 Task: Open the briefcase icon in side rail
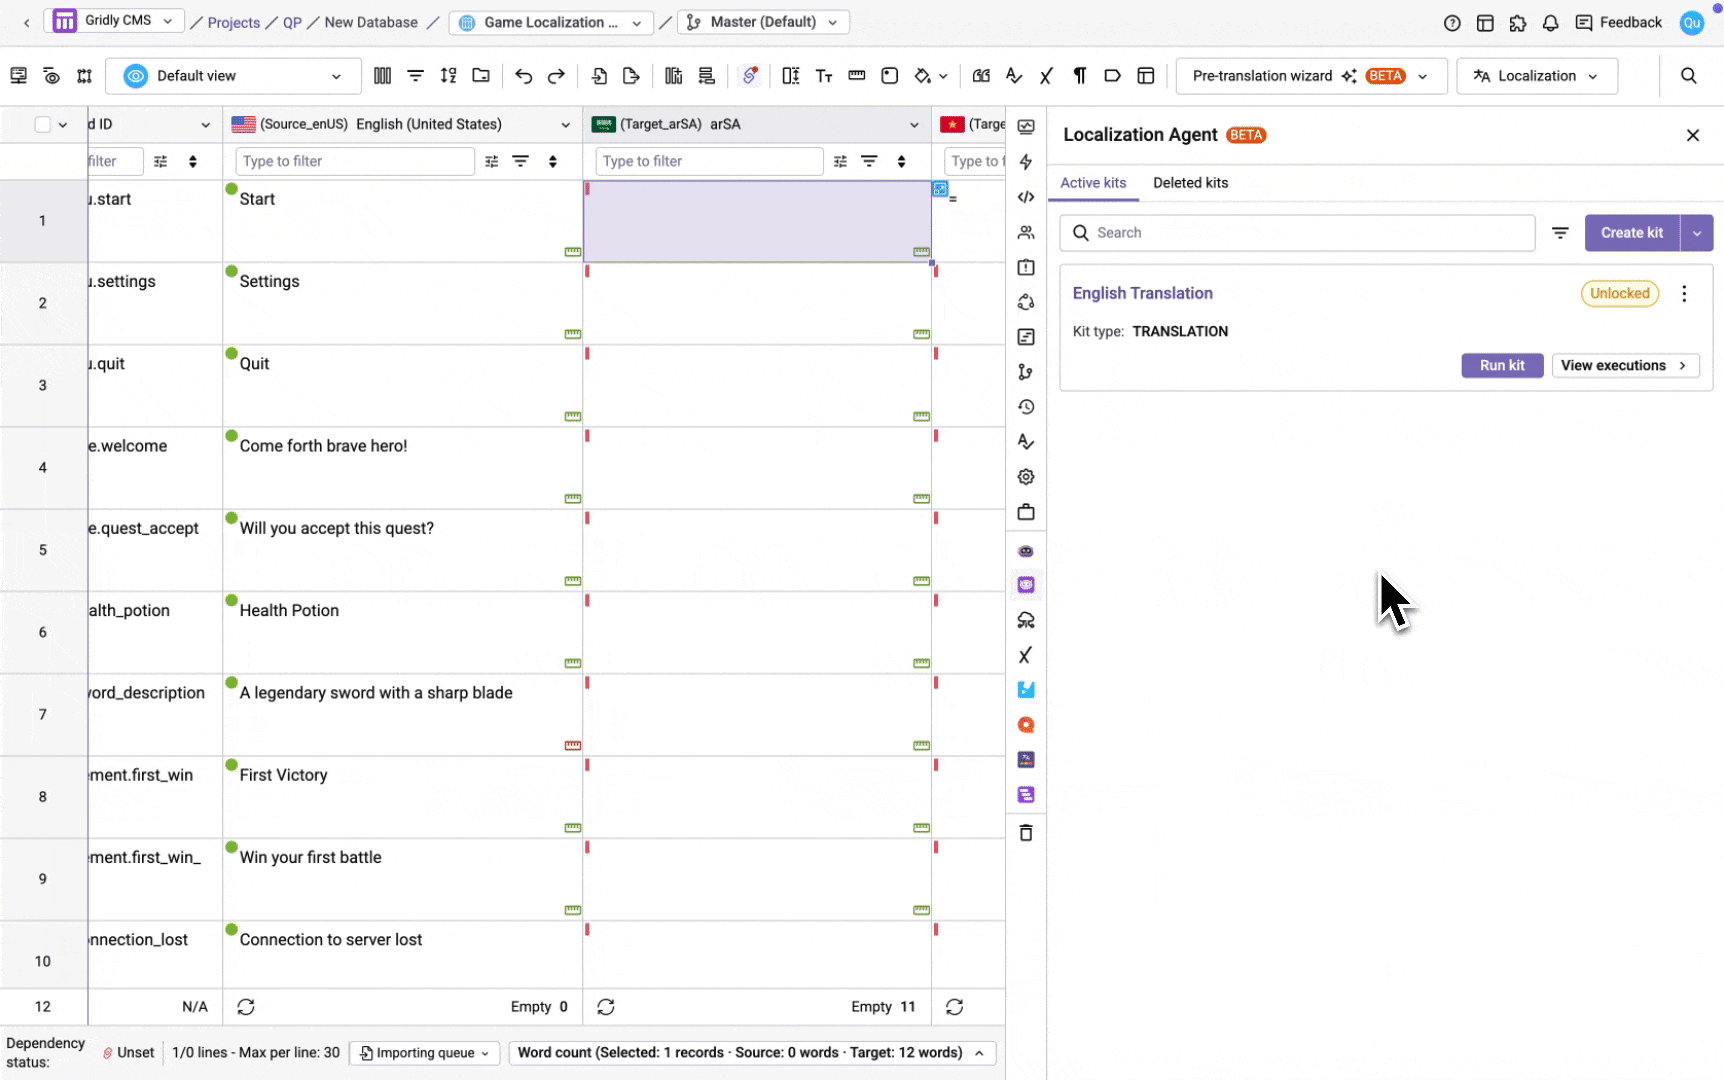(x=1026, y=512)
